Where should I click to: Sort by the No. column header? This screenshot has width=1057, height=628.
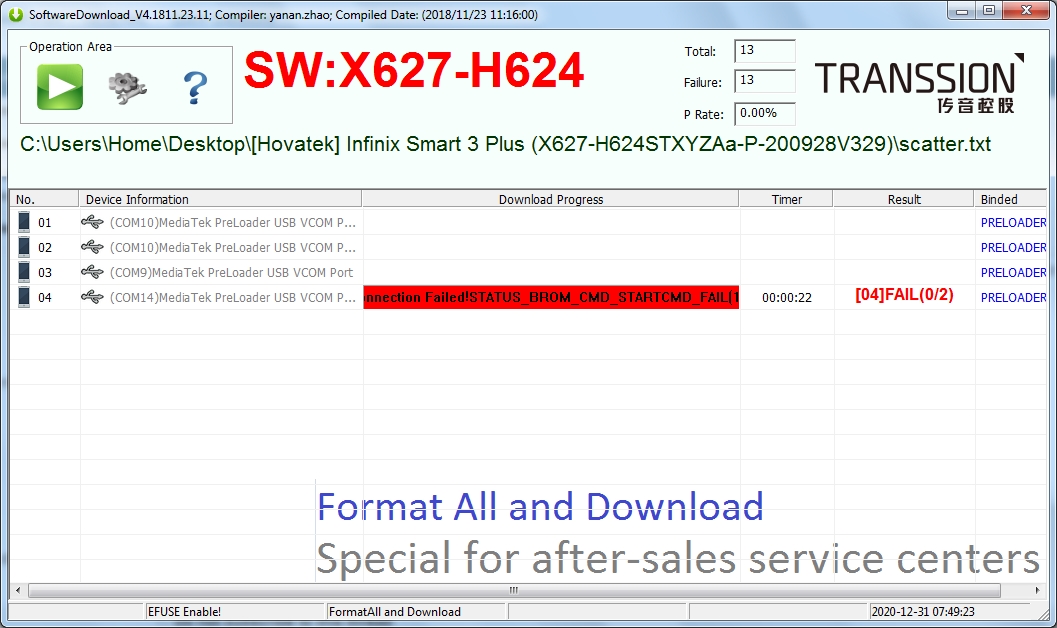click(44, 199)
